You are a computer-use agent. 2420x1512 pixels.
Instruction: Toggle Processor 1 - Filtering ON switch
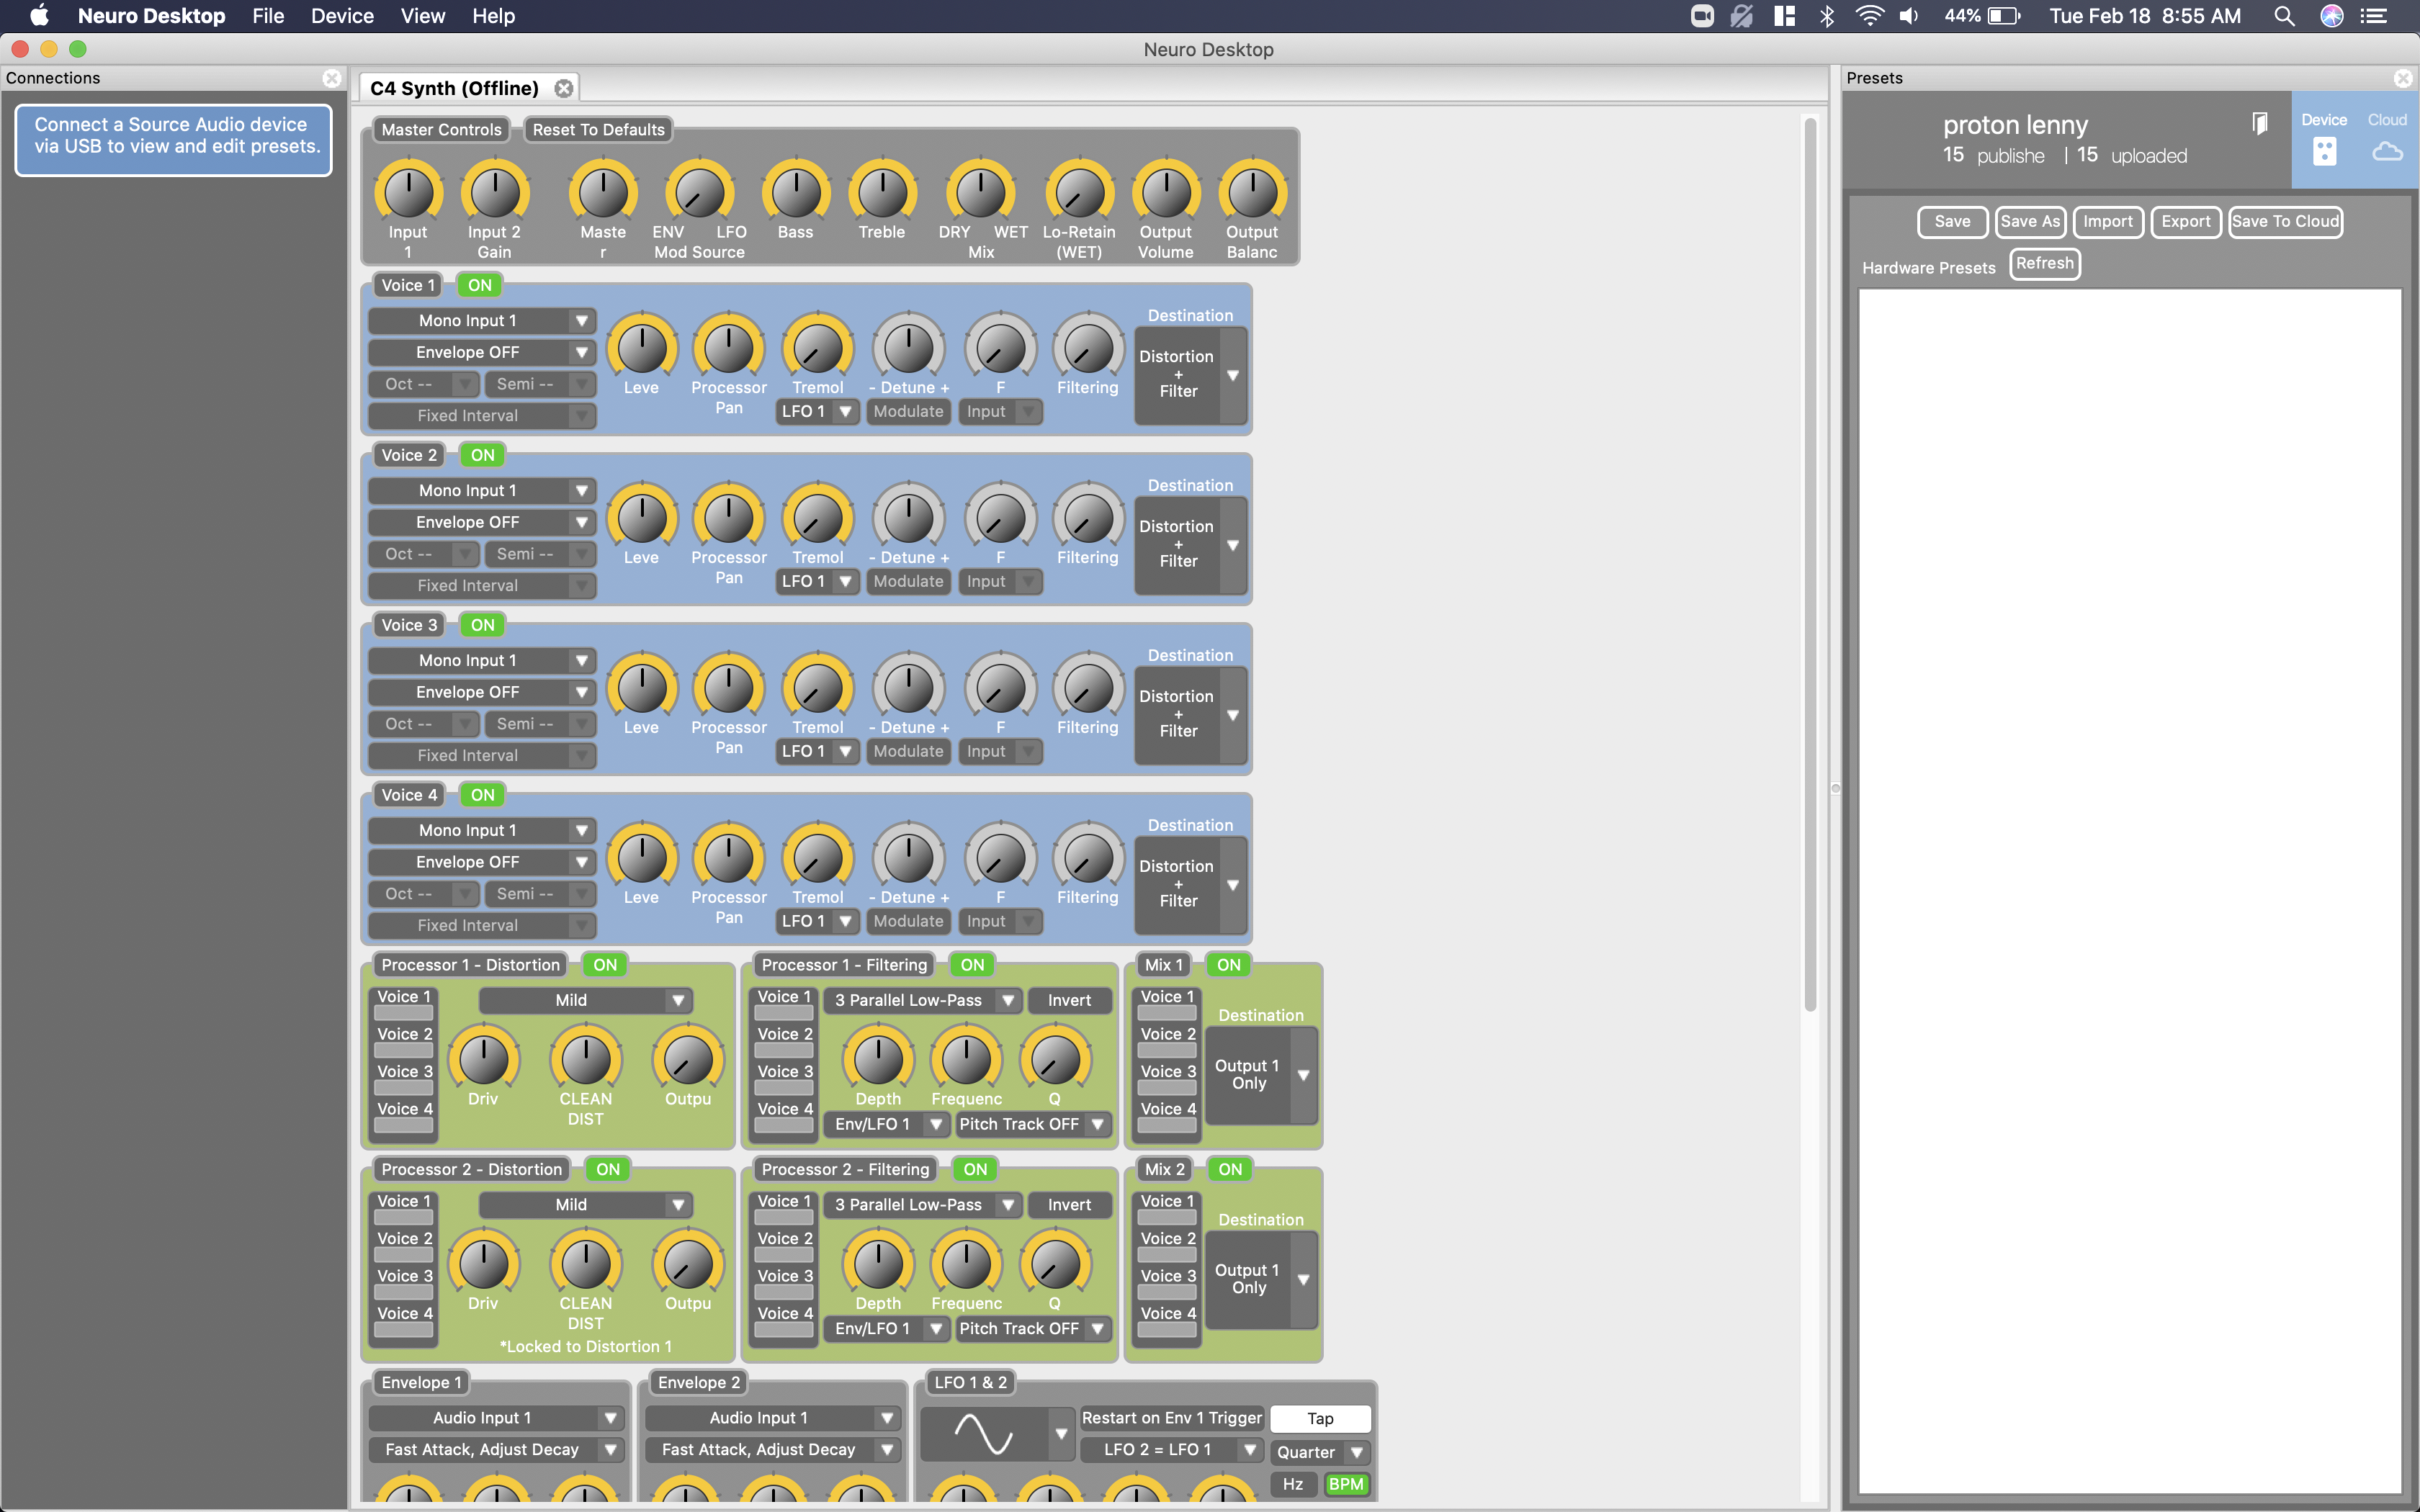coord(973,965)
